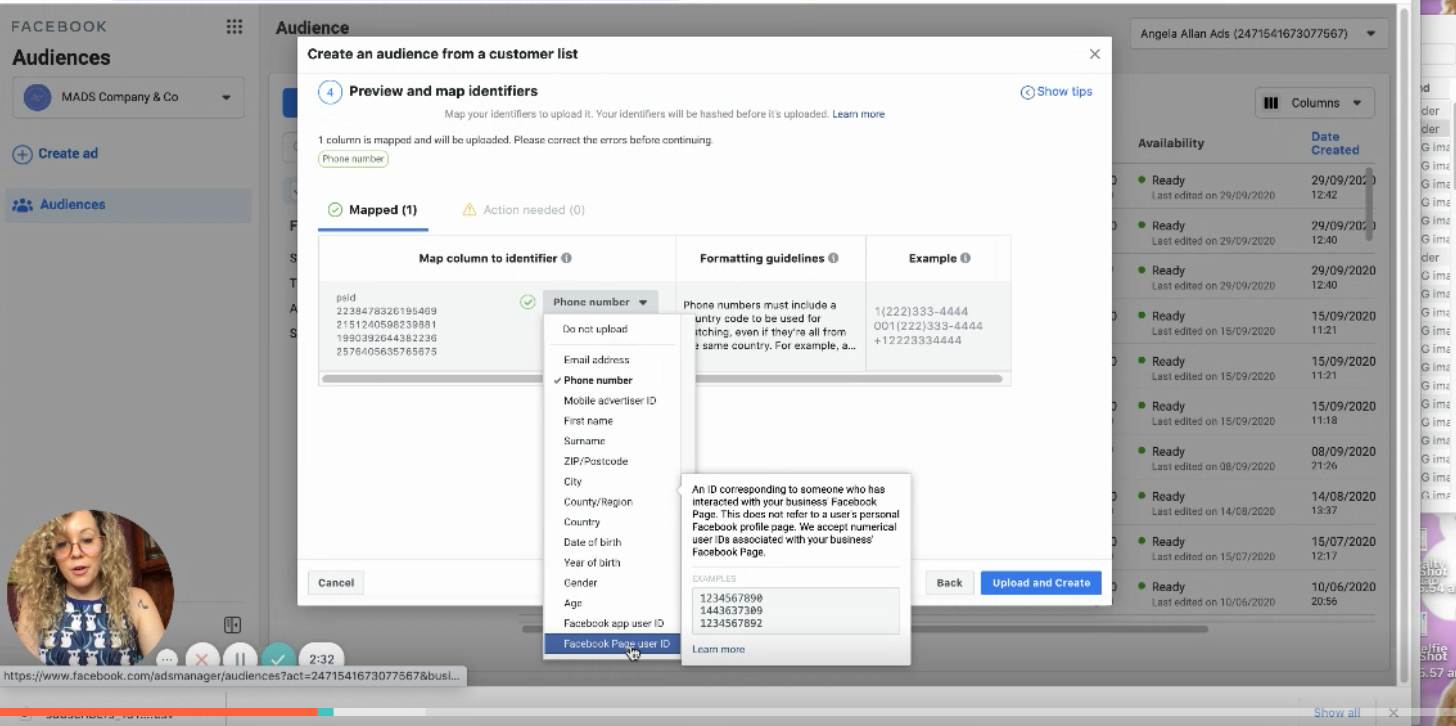Click the psid column sample data
This screenshot has width=1456, height=726.
click(386, 325)
